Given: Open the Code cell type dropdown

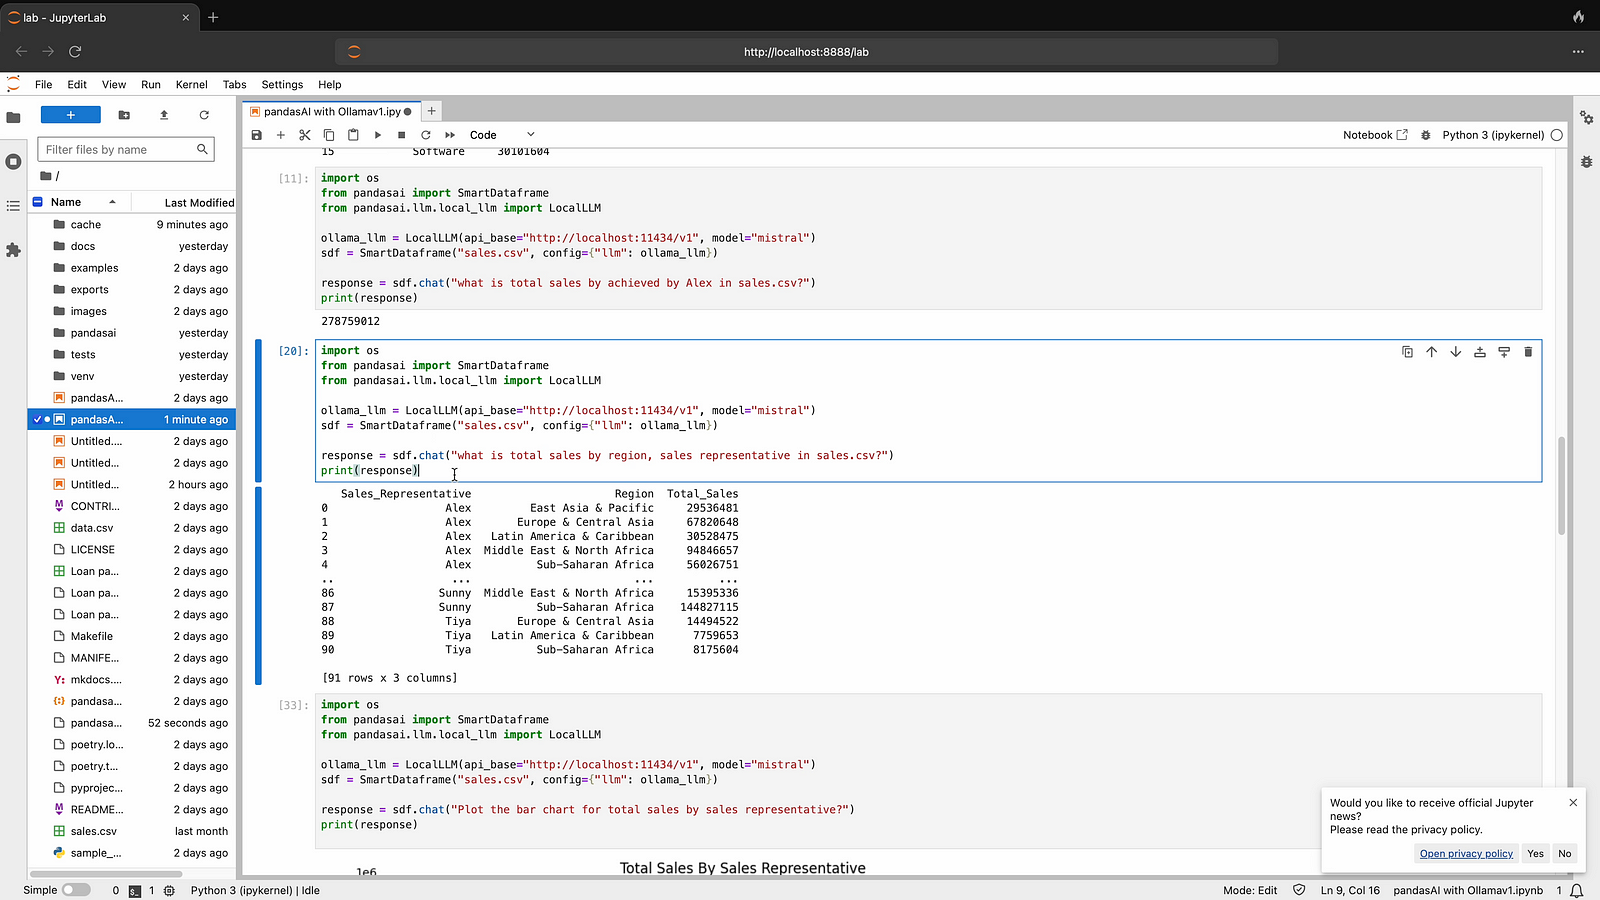Looking at the screenshot, I should 502,135.
